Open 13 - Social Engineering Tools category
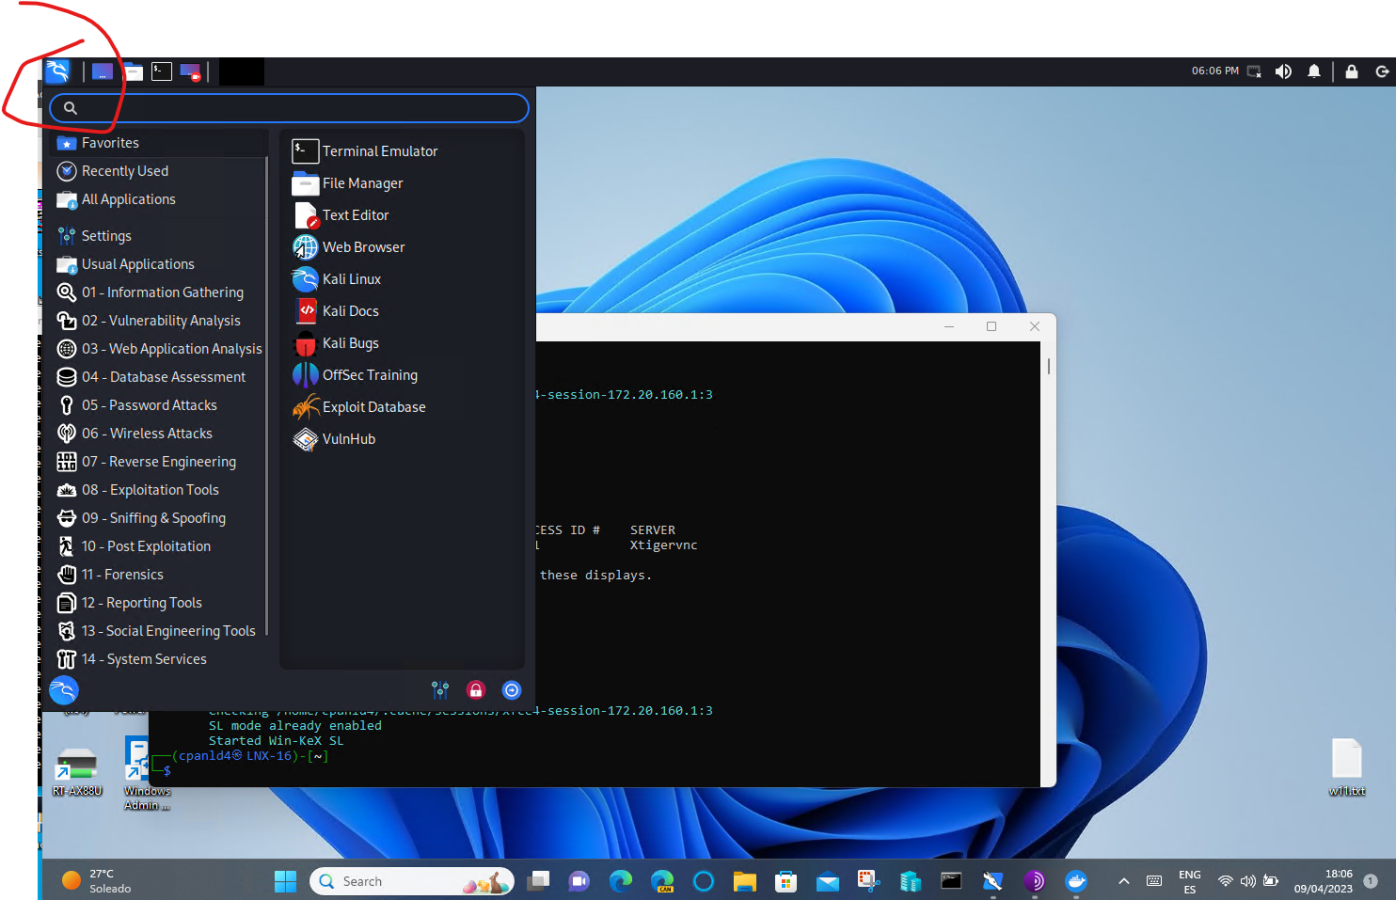This screenshot has height=900, width=1396. pos(160,631)
